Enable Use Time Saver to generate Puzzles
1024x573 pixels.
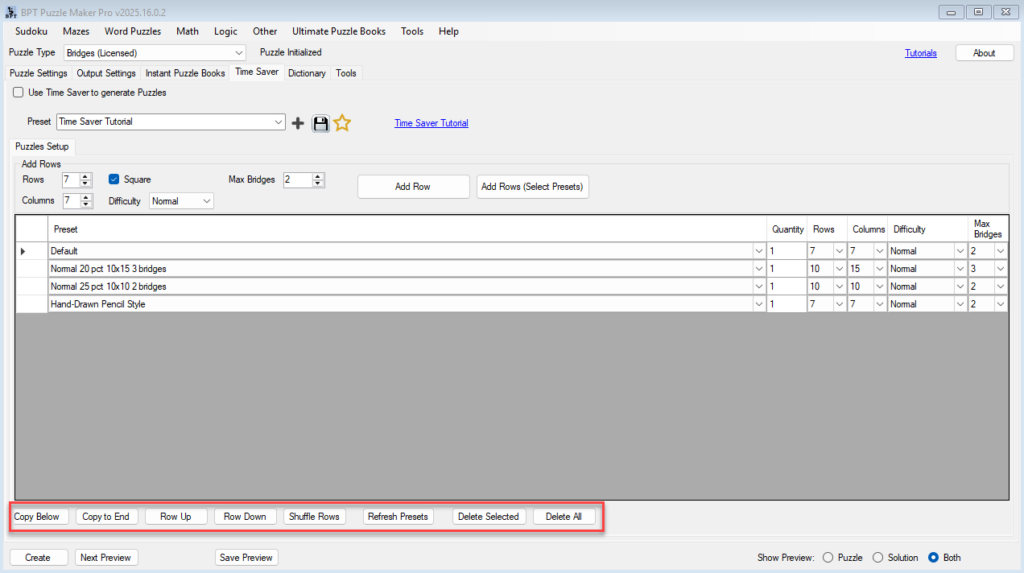19,93
